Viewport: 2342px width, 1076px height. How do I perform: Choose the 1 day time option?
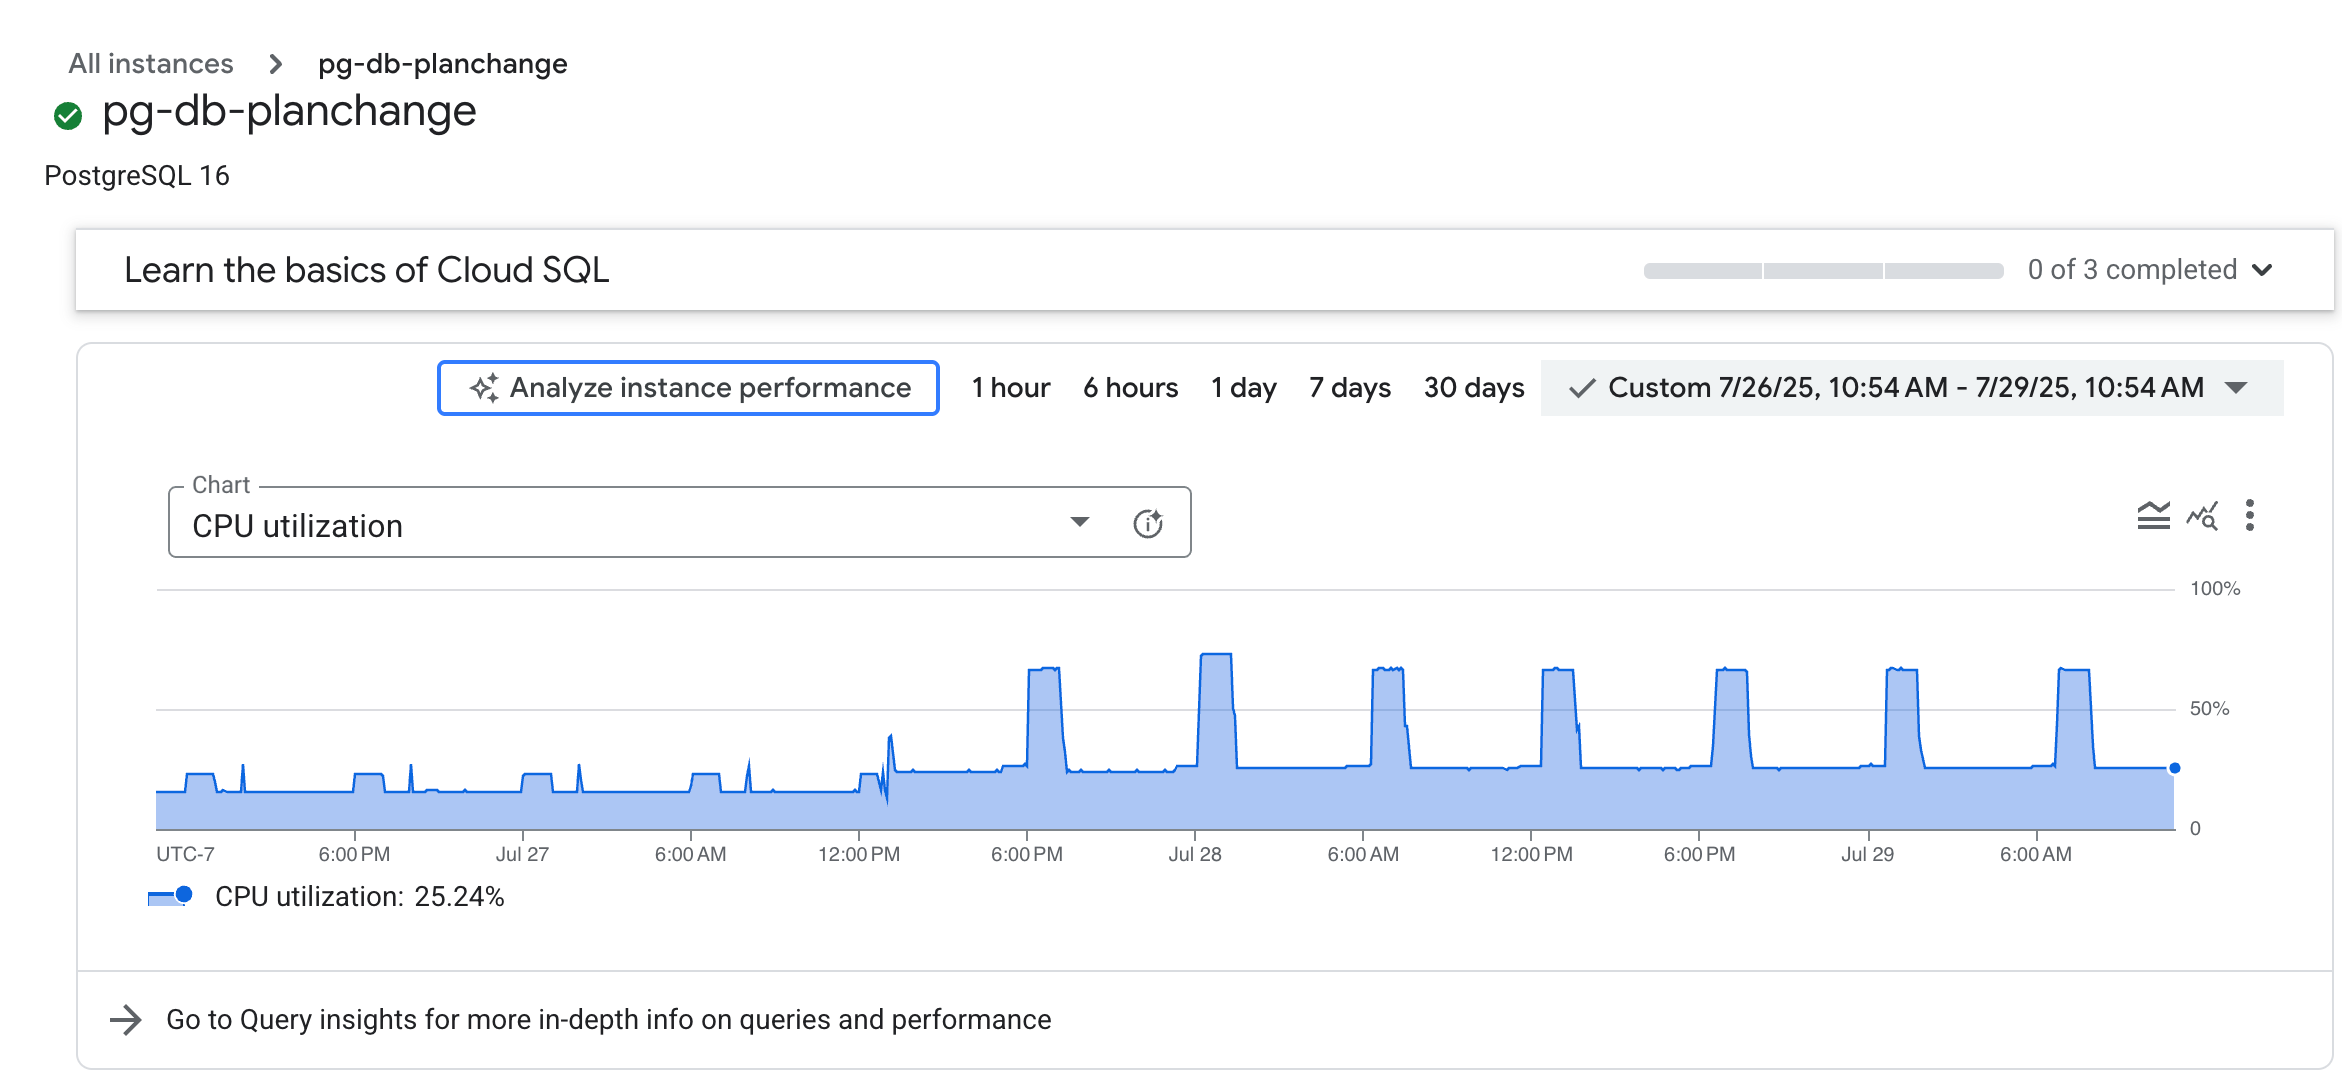pos(1243,388)
